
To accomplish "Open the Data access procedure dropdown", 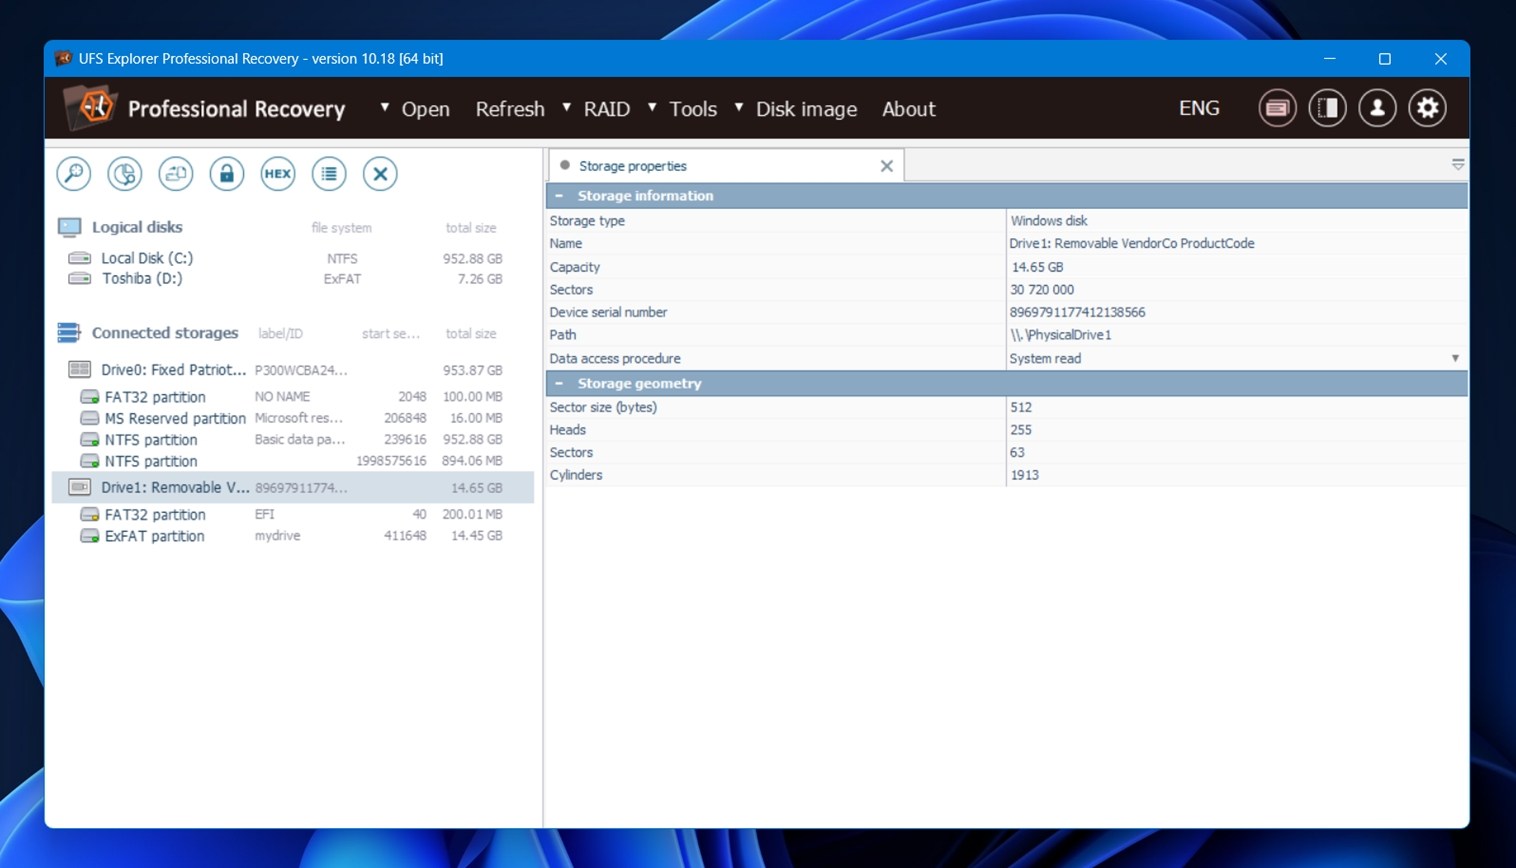I will click(1455, 357).
